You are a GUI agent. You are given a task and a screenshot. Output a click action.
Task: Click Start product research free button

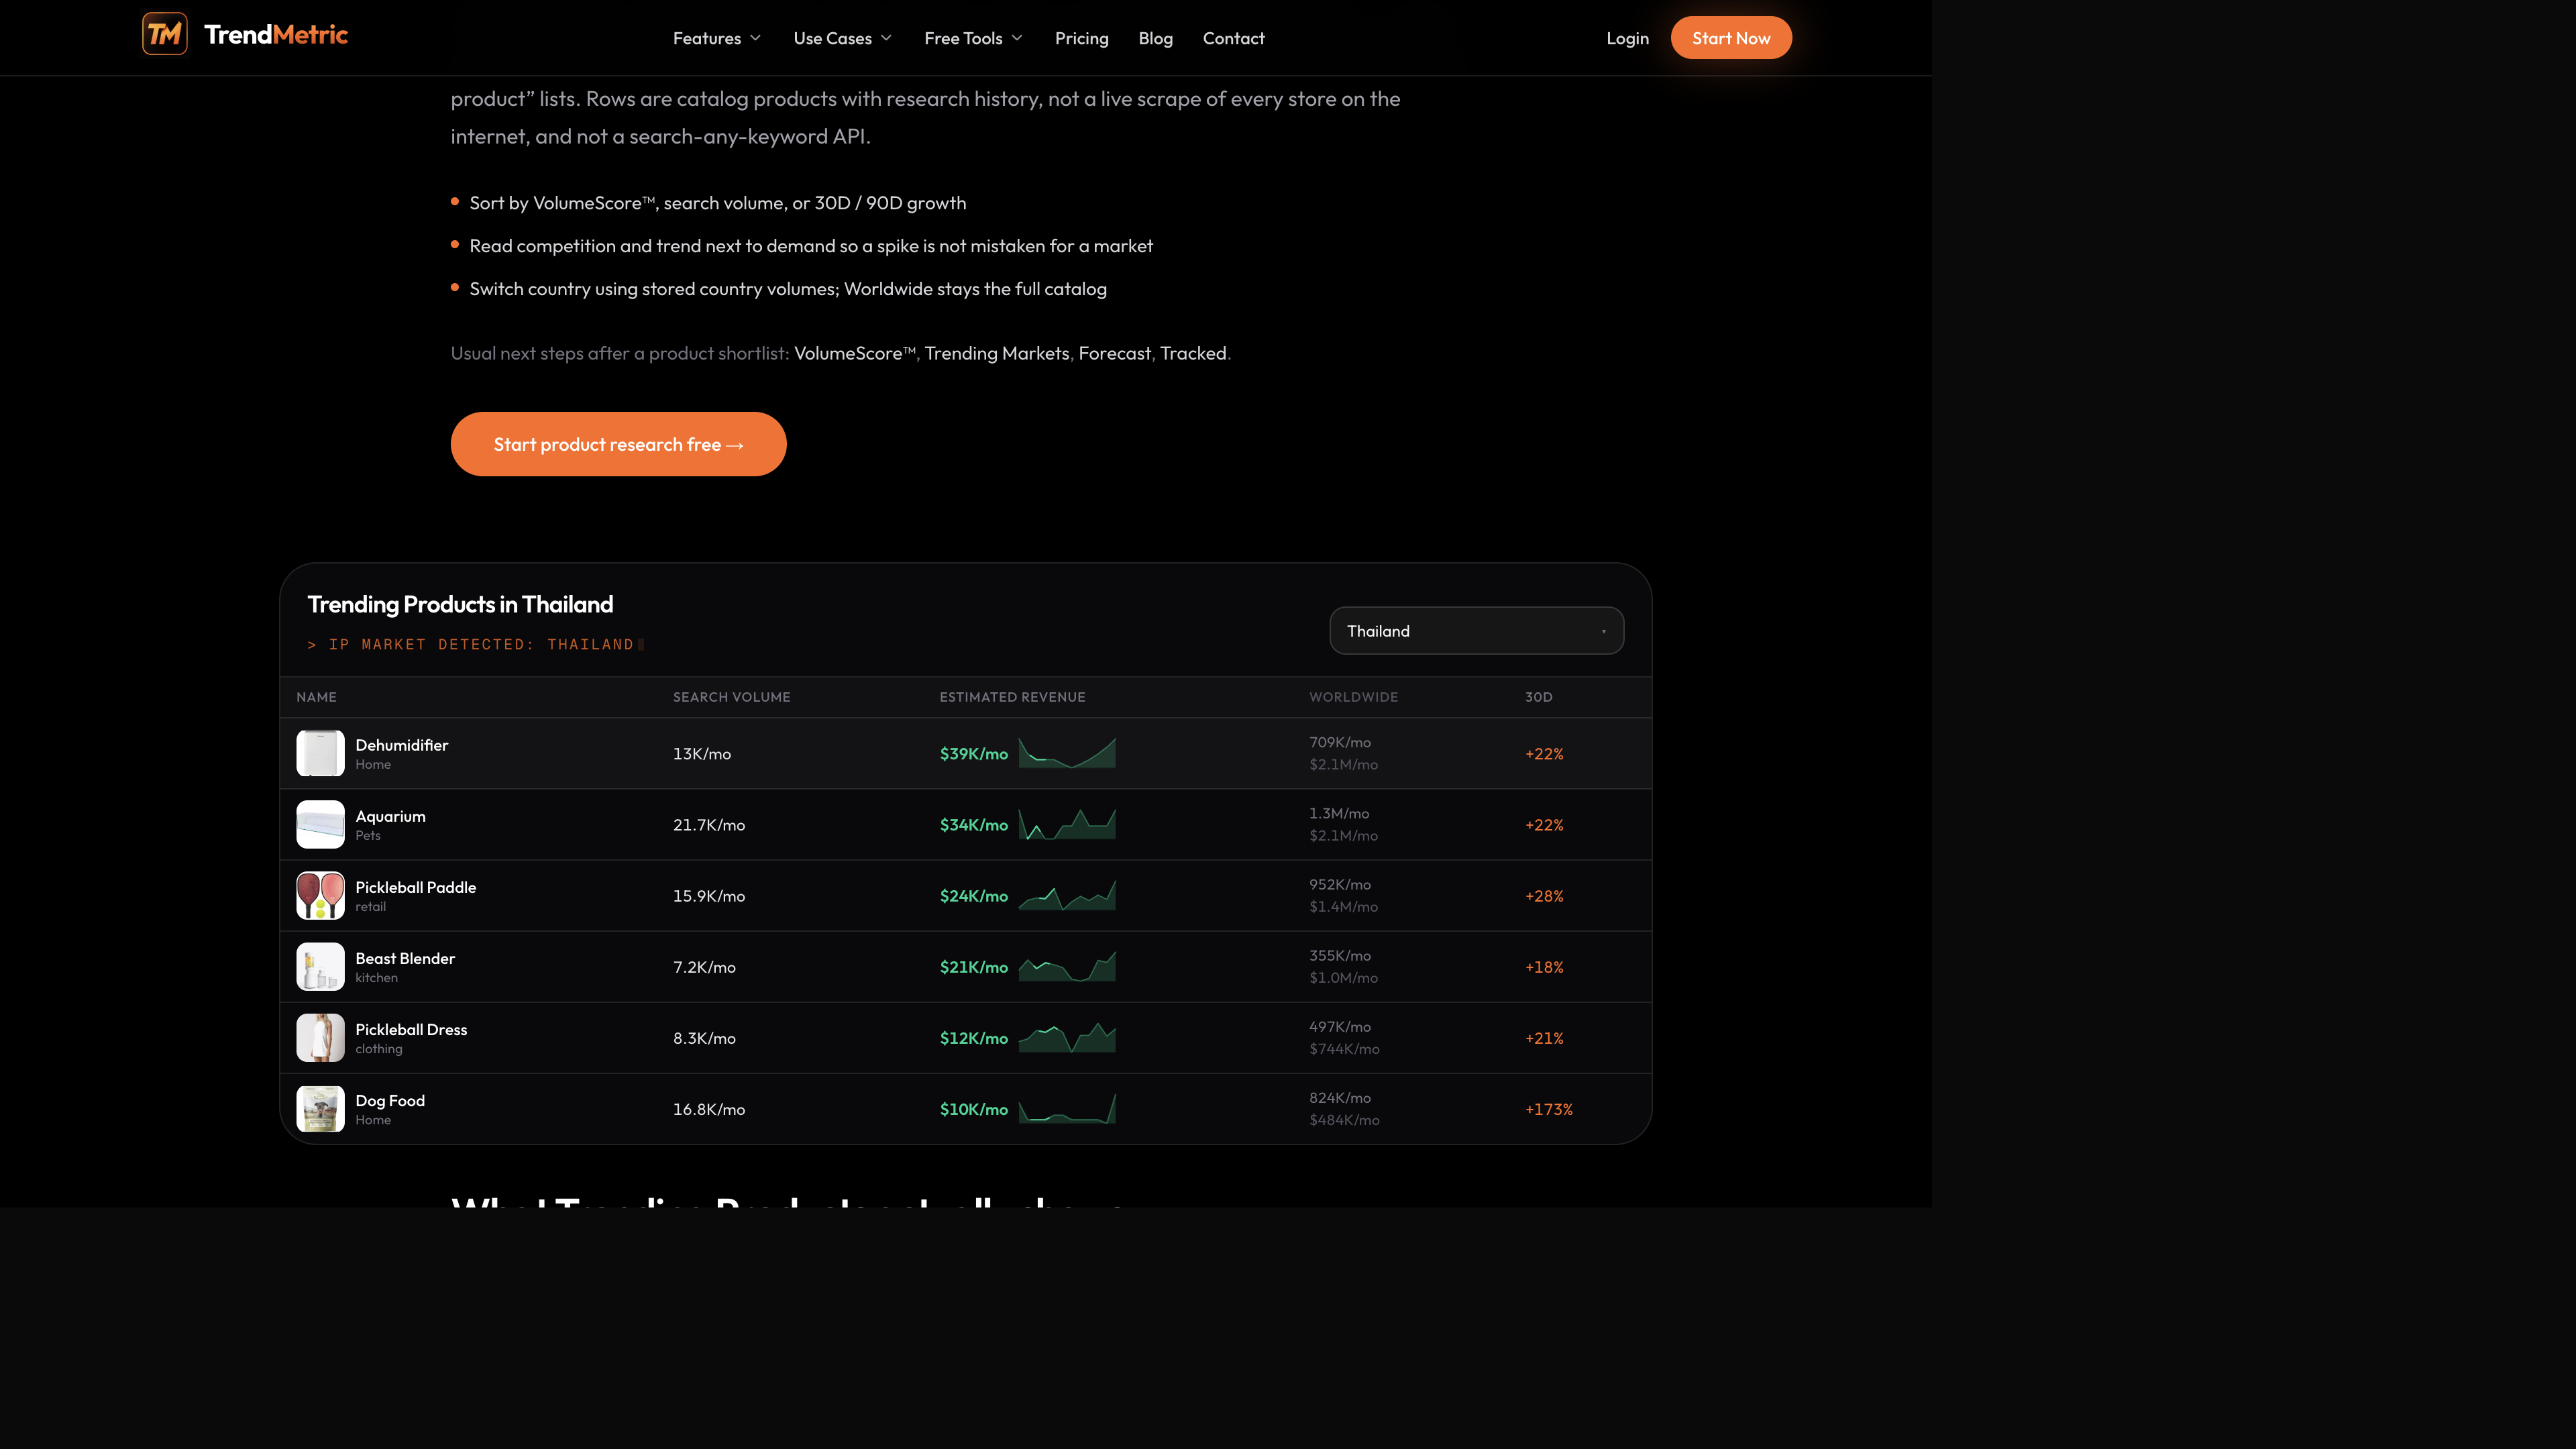[618, 444]
